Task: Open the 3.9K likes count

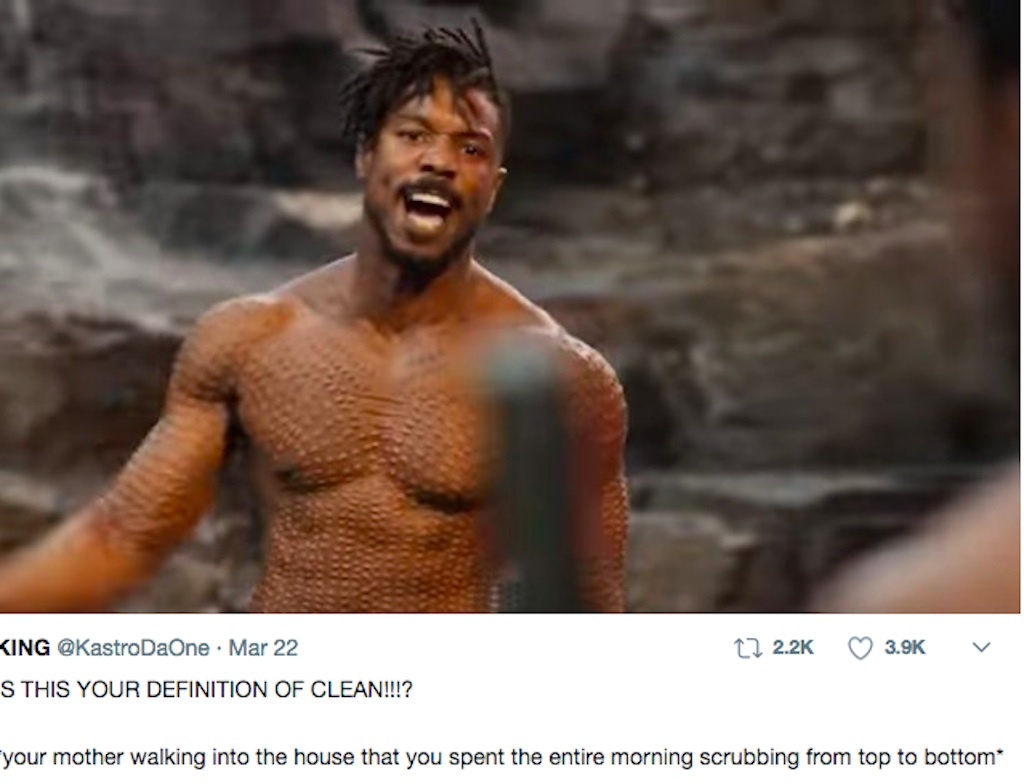Action: click(904, 647)
